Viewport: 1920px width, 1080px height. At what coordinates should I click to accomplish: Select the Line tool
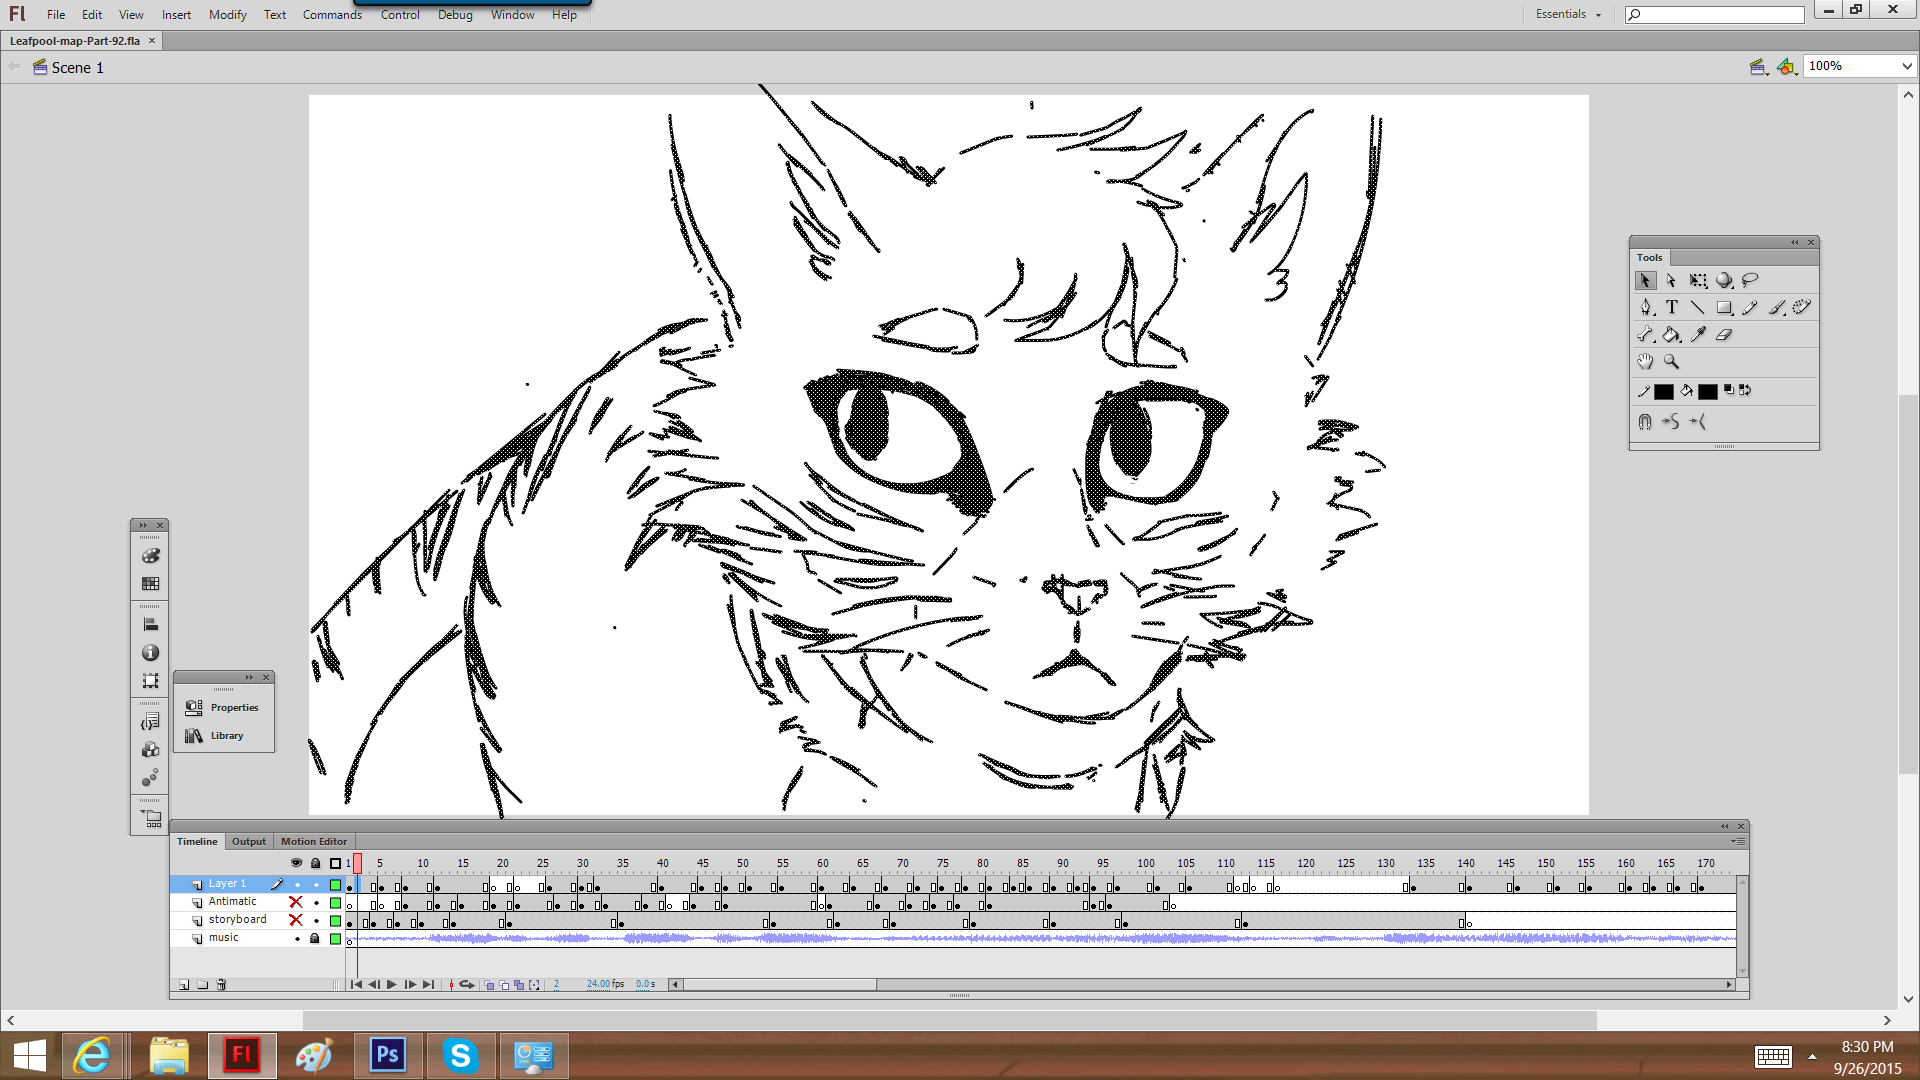pos(1698,308)
